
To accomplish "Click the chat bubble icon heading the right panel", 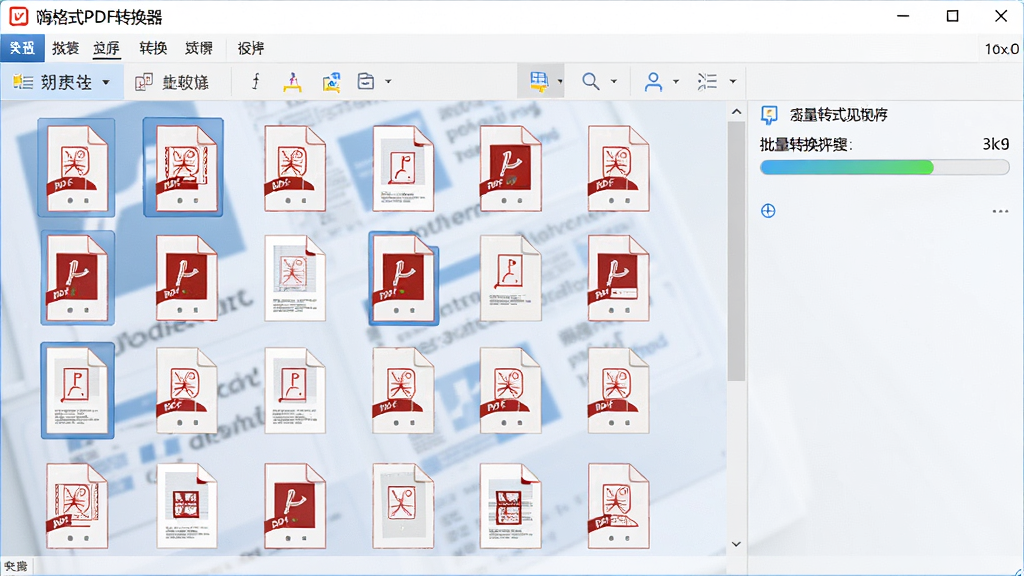I will point(769,115).
